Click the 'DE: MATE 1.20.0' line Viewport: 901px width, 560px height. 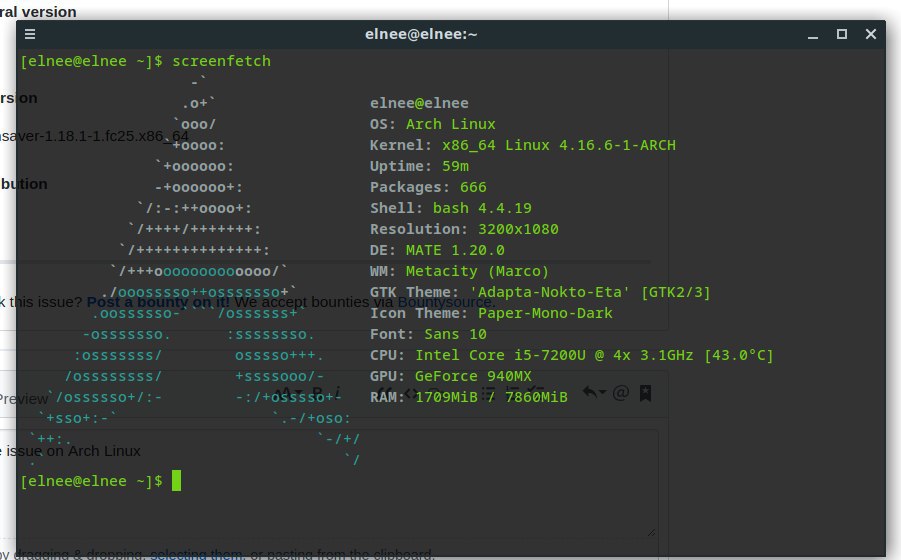pyautogui.click(x=437, y=250)
